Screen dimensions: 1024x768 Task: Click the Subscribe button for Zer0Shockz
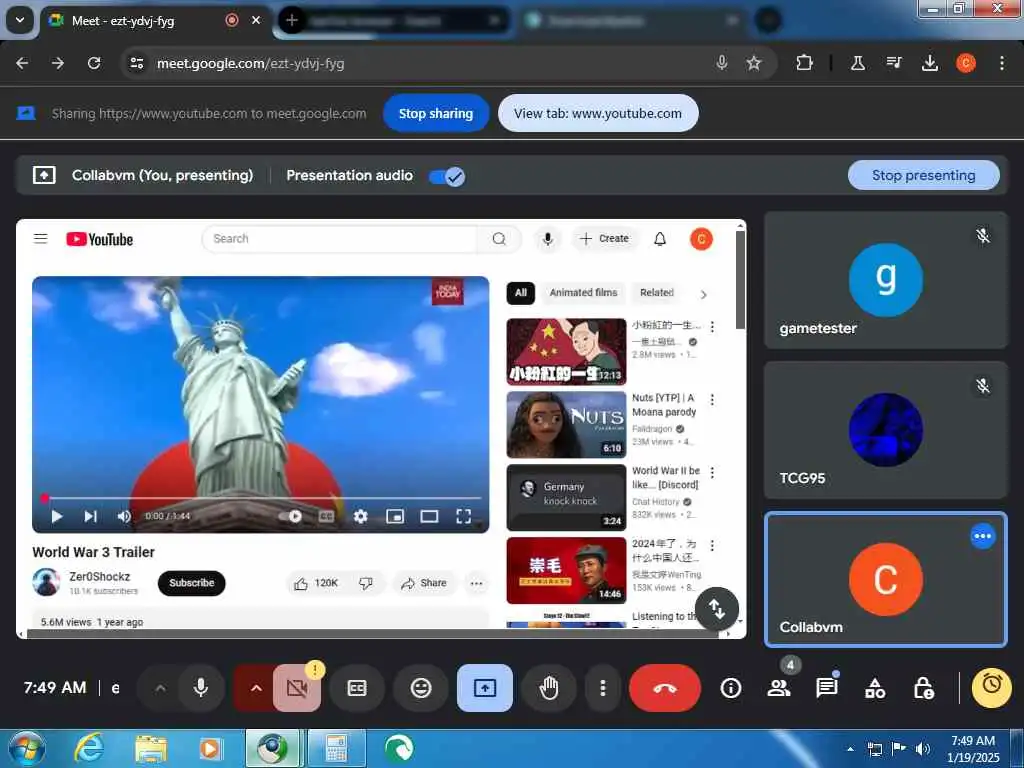[191, 583]
